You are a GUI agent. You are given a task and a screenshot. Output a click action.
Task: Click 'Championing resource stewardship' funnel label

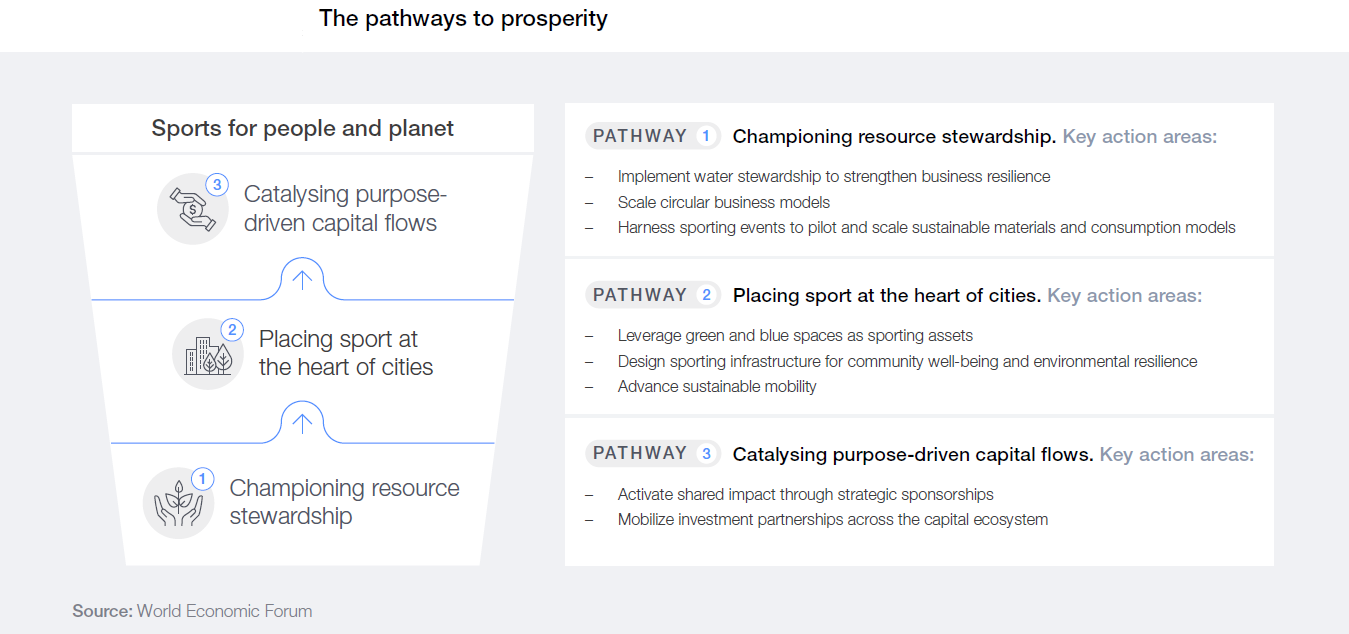pyautogui.click(x=344, y=502)
